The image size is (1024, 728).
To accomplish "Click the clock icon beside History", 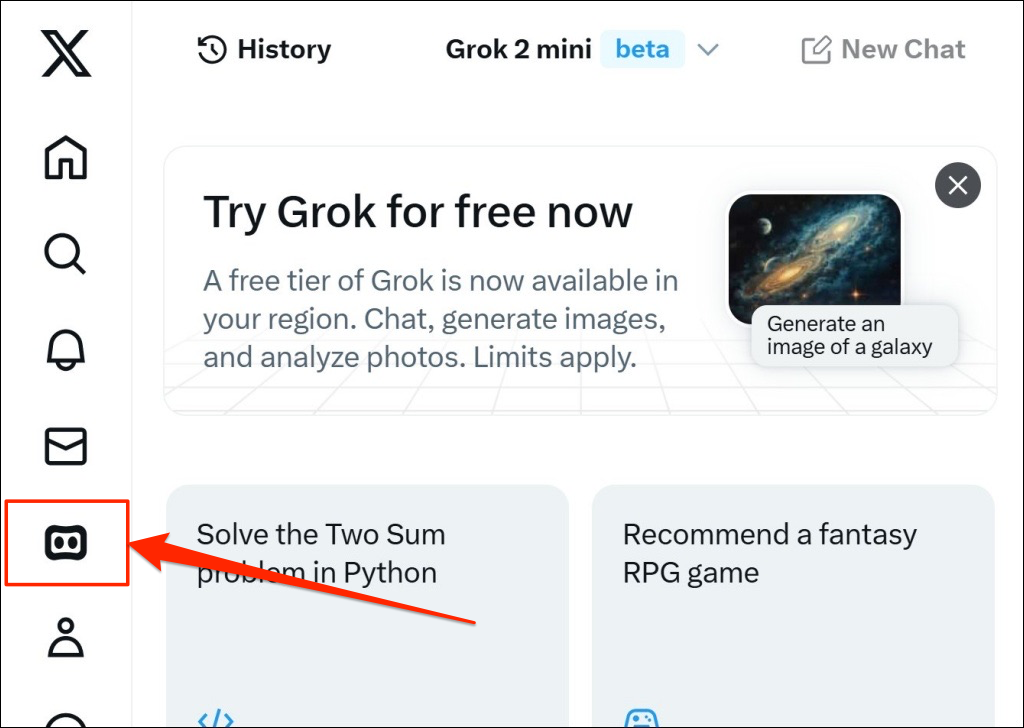I will click(212, 50).
